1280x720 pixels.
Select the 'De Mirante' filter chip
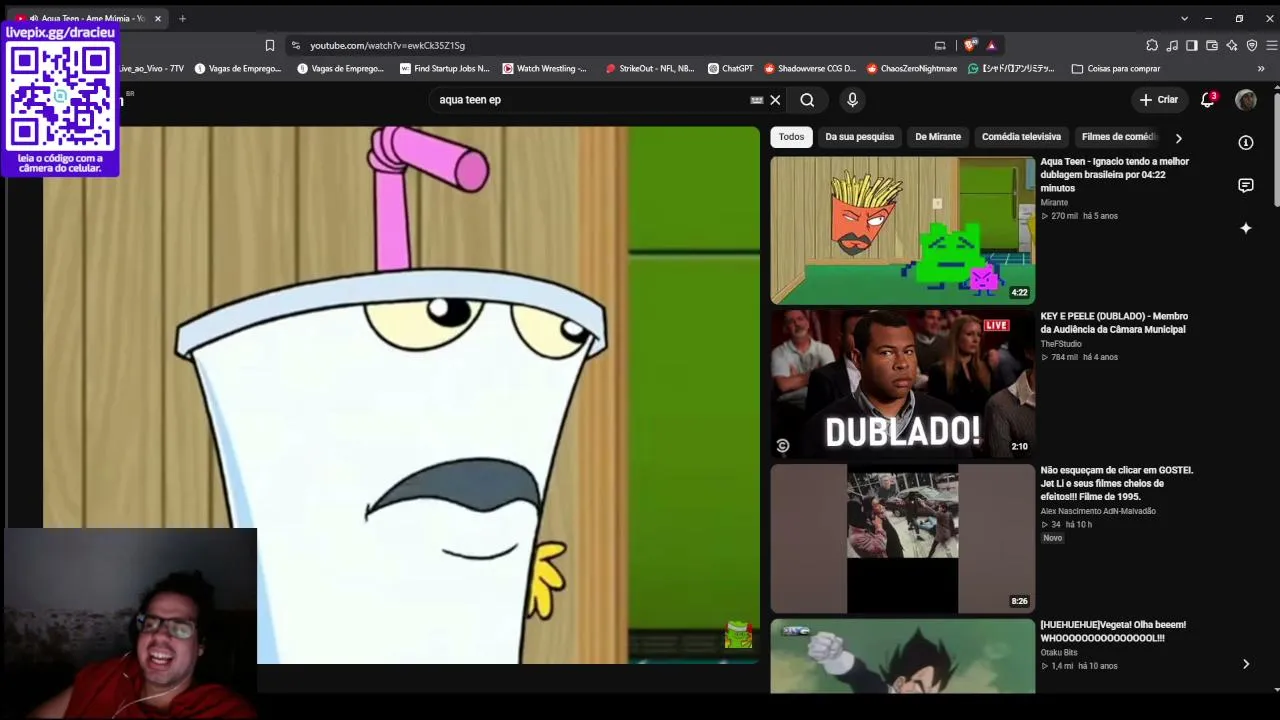click(x=938, y=137)
